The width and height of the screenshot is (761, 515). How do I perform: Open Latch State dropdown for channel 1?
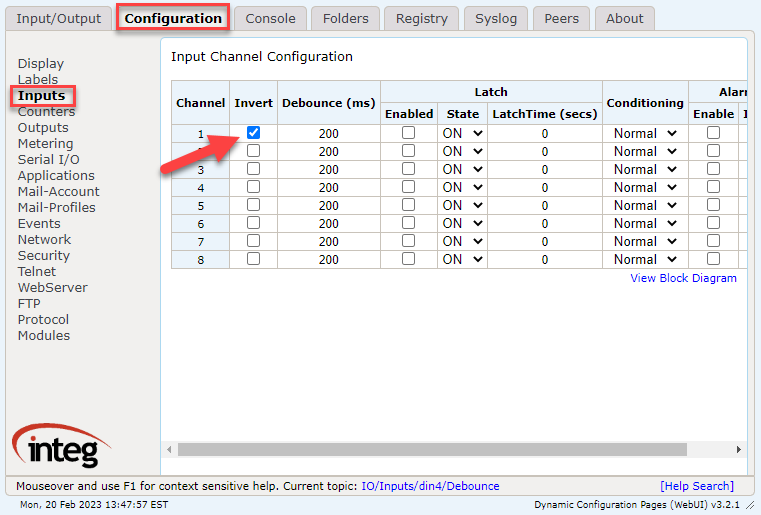[462, 133]
